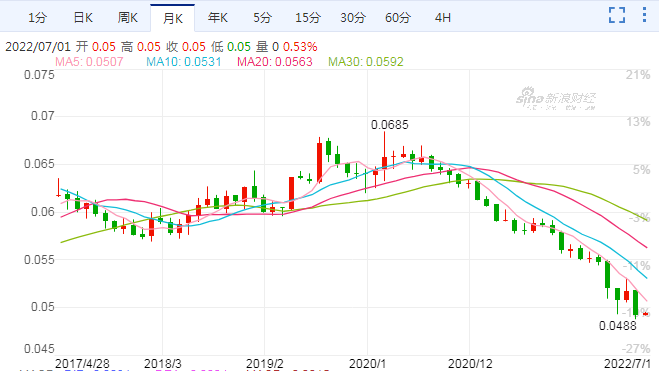Click the 13% right axis label

coord(638,122)
